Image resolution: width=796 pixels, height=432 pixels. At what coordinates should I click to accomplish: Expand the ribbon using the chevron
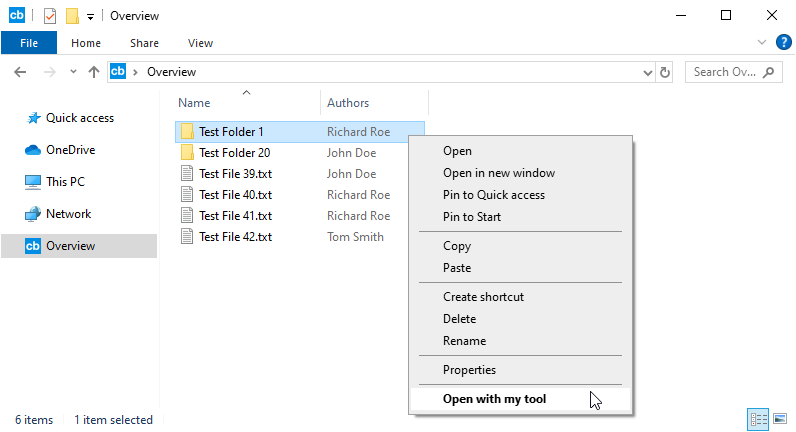pos(762,43)
